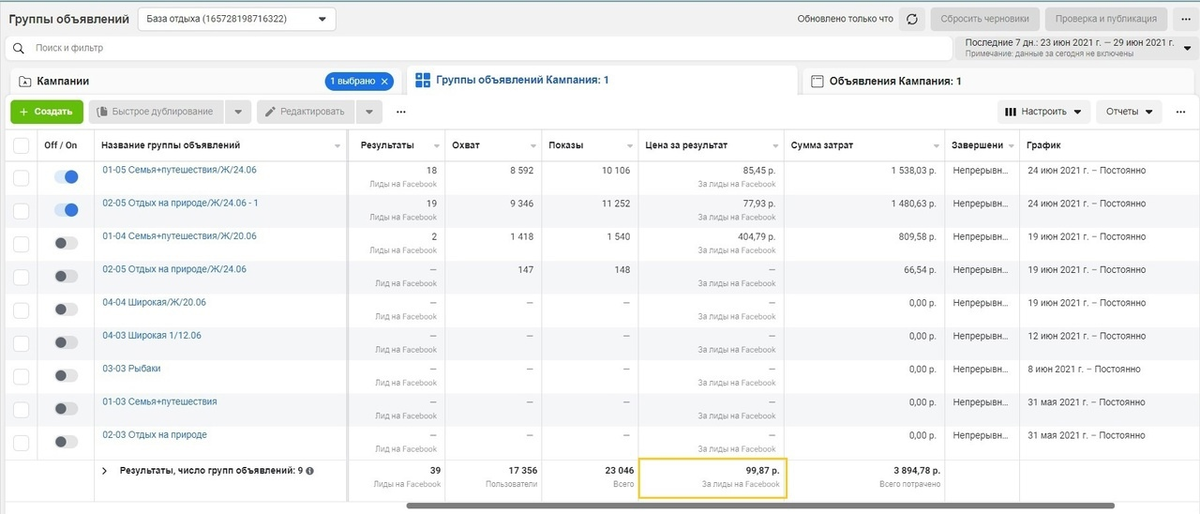This screenshot has width=1200, height=514.
Task: Click the Off / On column header
Action: (61, 145)
